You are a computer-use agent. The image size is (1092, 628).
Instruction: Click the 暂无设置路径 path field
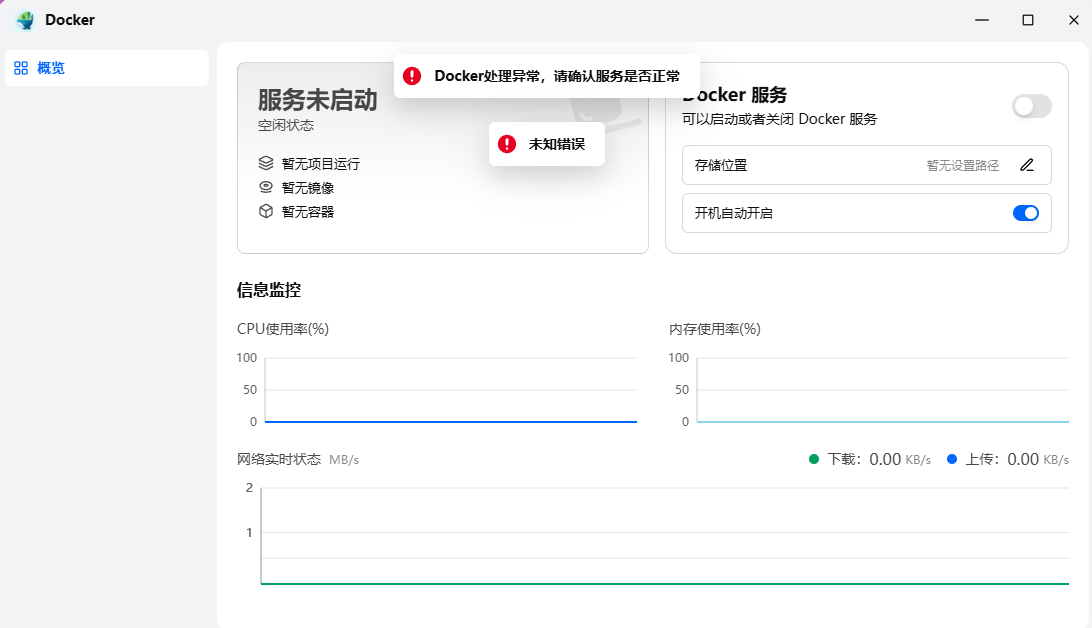(961, 165)
